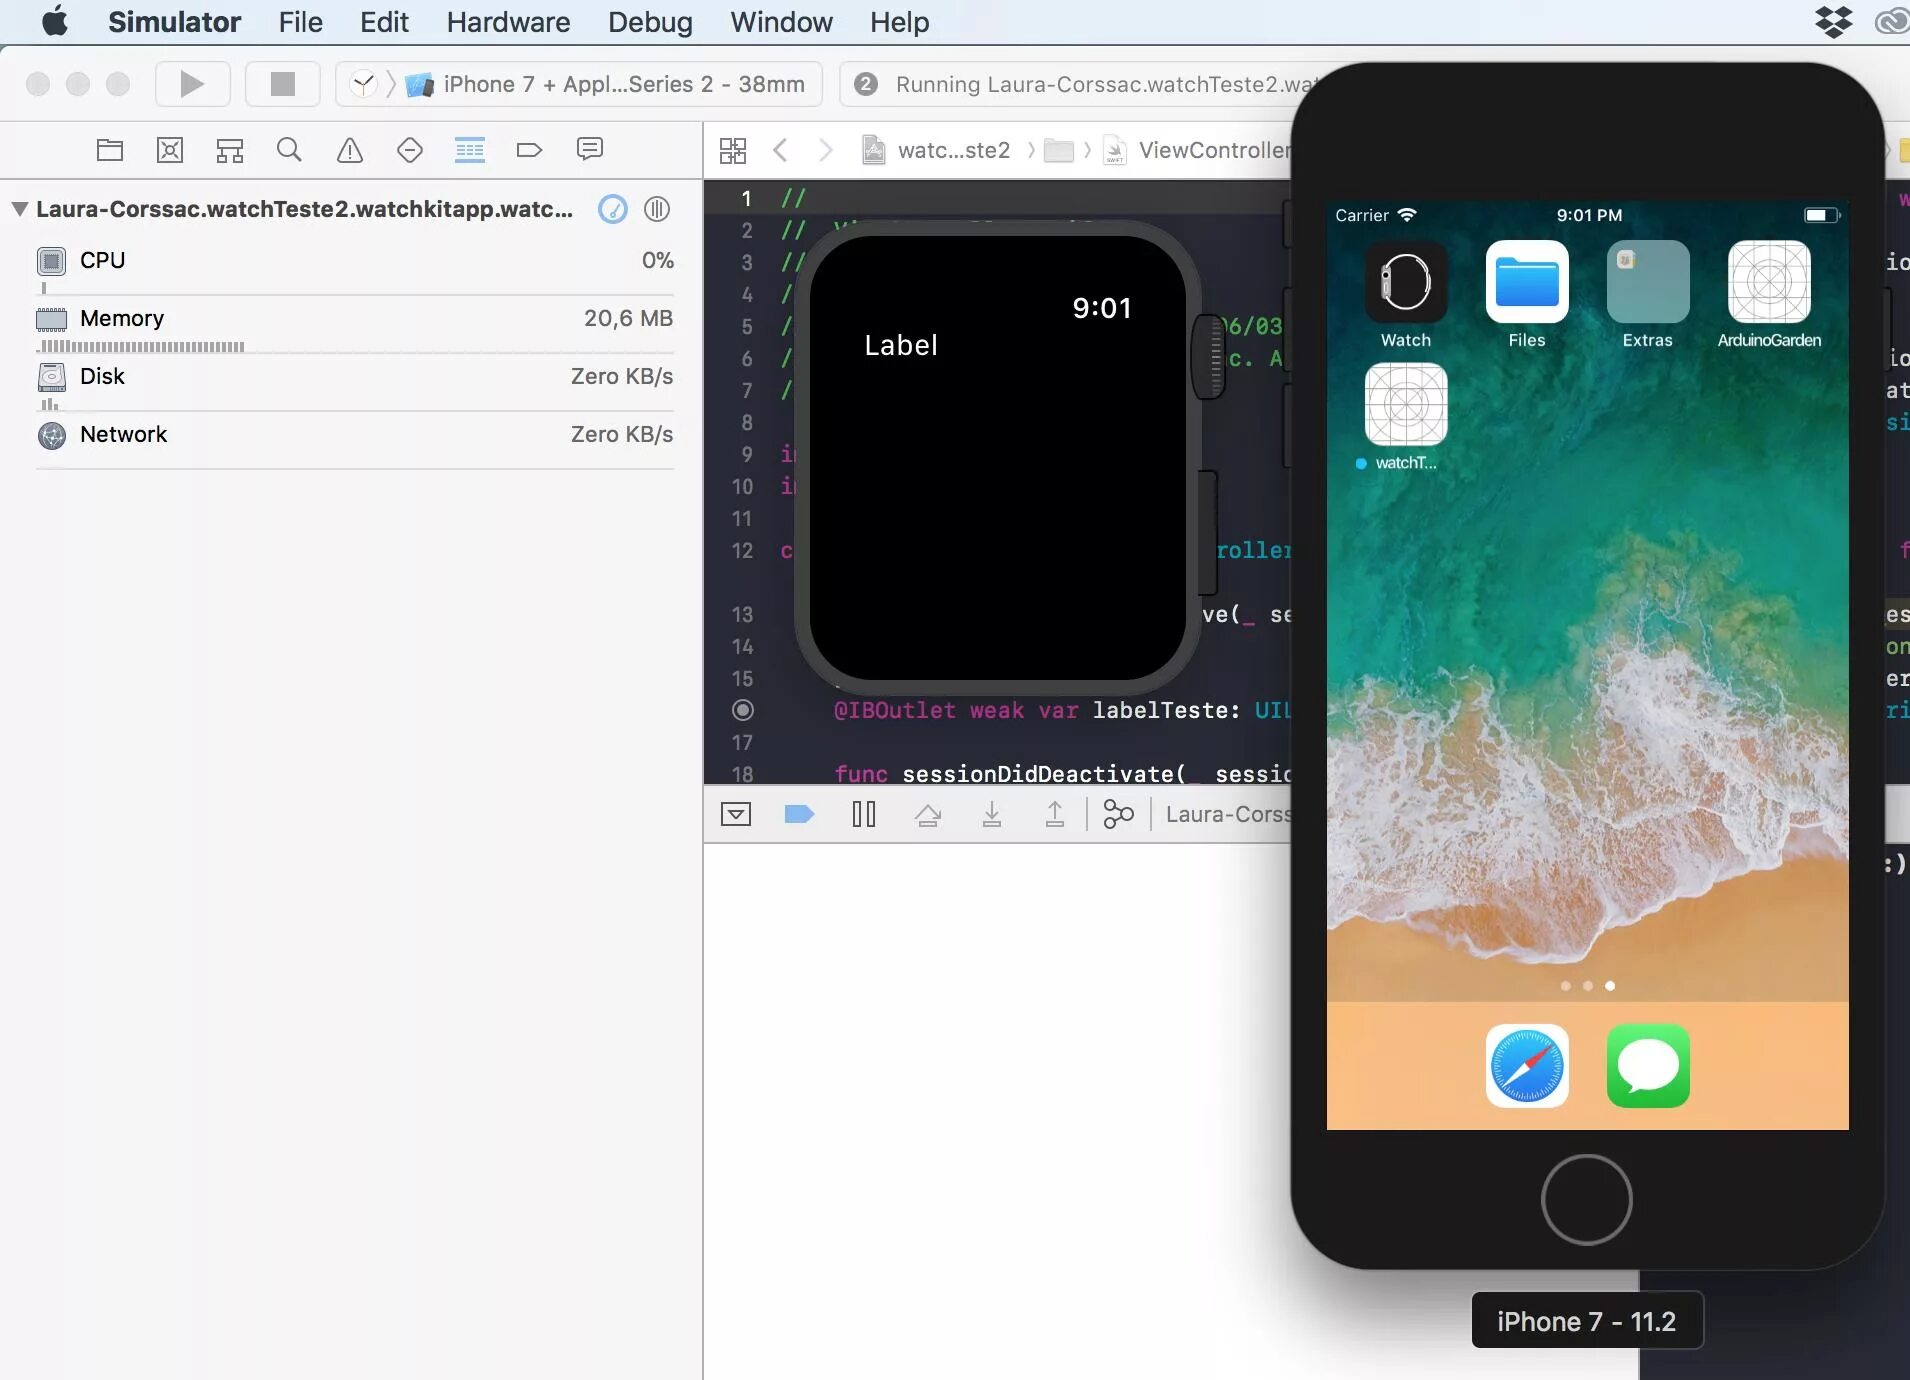Open Messages in the iPhone dock

1648,1066
